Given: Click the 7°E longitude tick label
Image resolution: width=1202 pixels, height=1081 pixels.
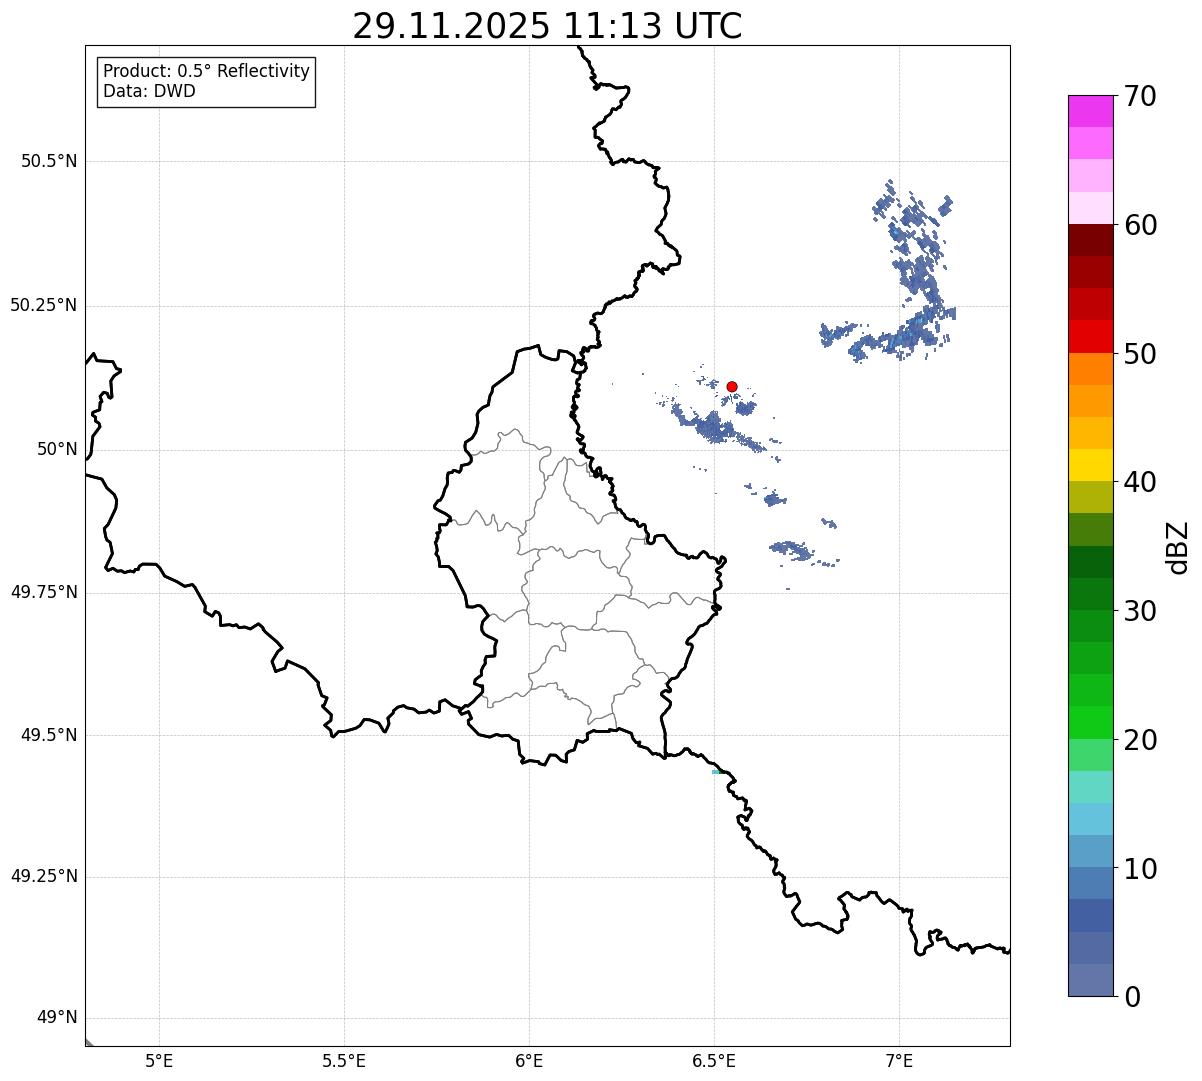Looking at the screenshot, I should 899,1060.
